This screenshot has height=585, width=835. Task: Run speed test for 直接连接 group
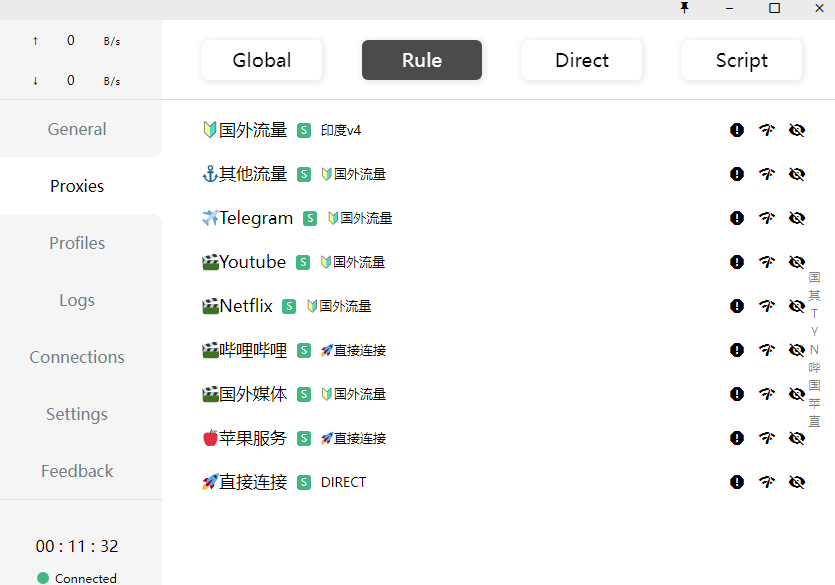click(x=767, y=482)
